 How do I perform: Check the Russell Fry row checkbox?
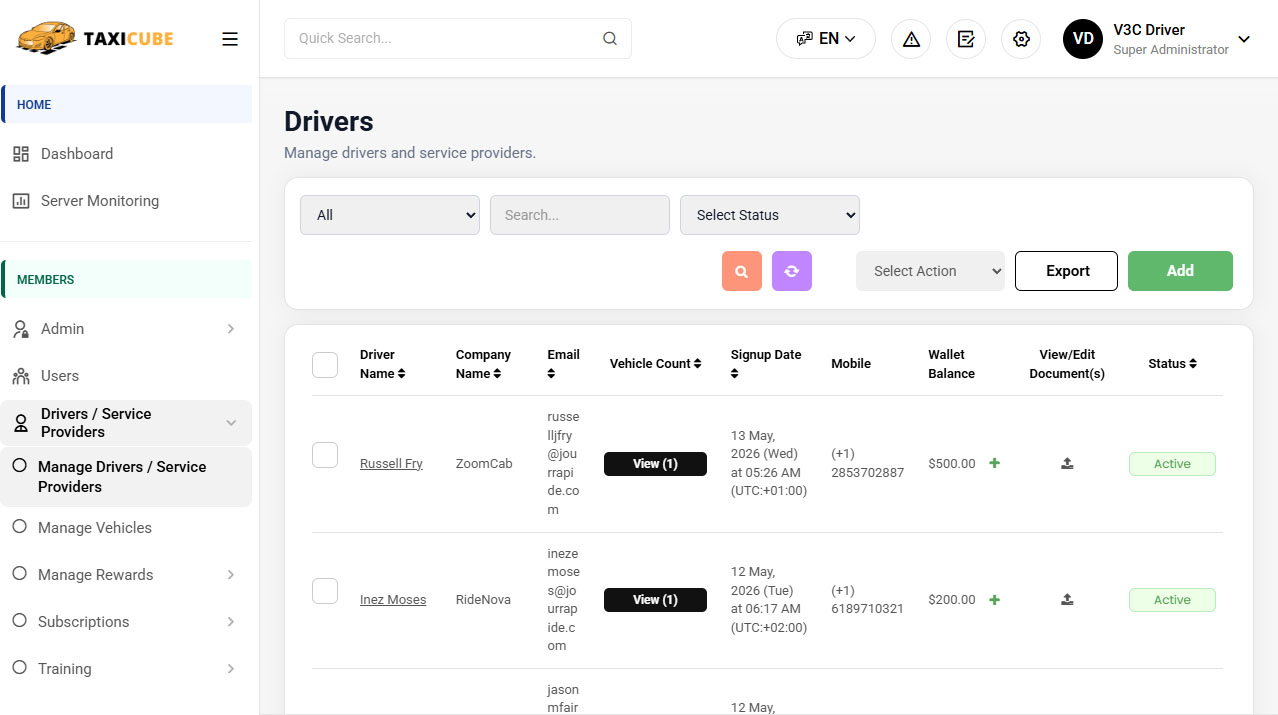click(325, 455)
